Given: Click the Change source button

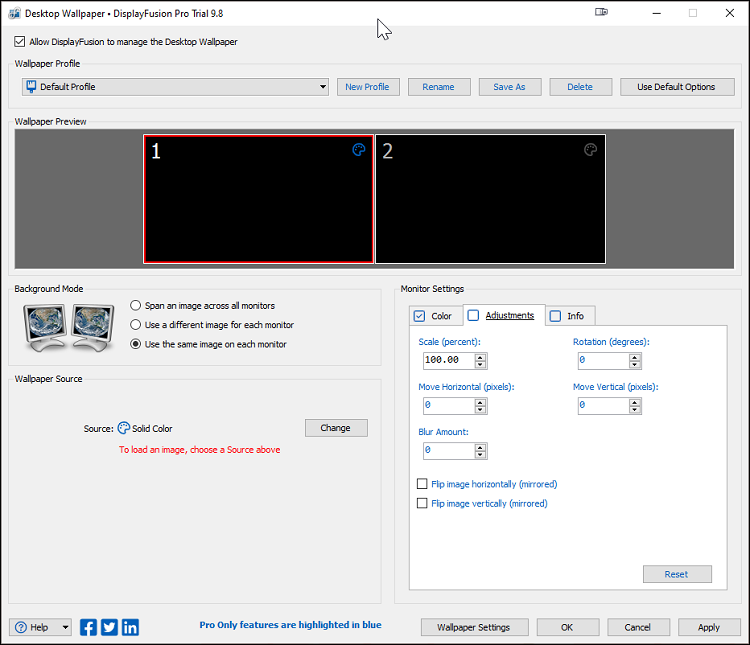Looking at the screenshot, I should [336, 428].
